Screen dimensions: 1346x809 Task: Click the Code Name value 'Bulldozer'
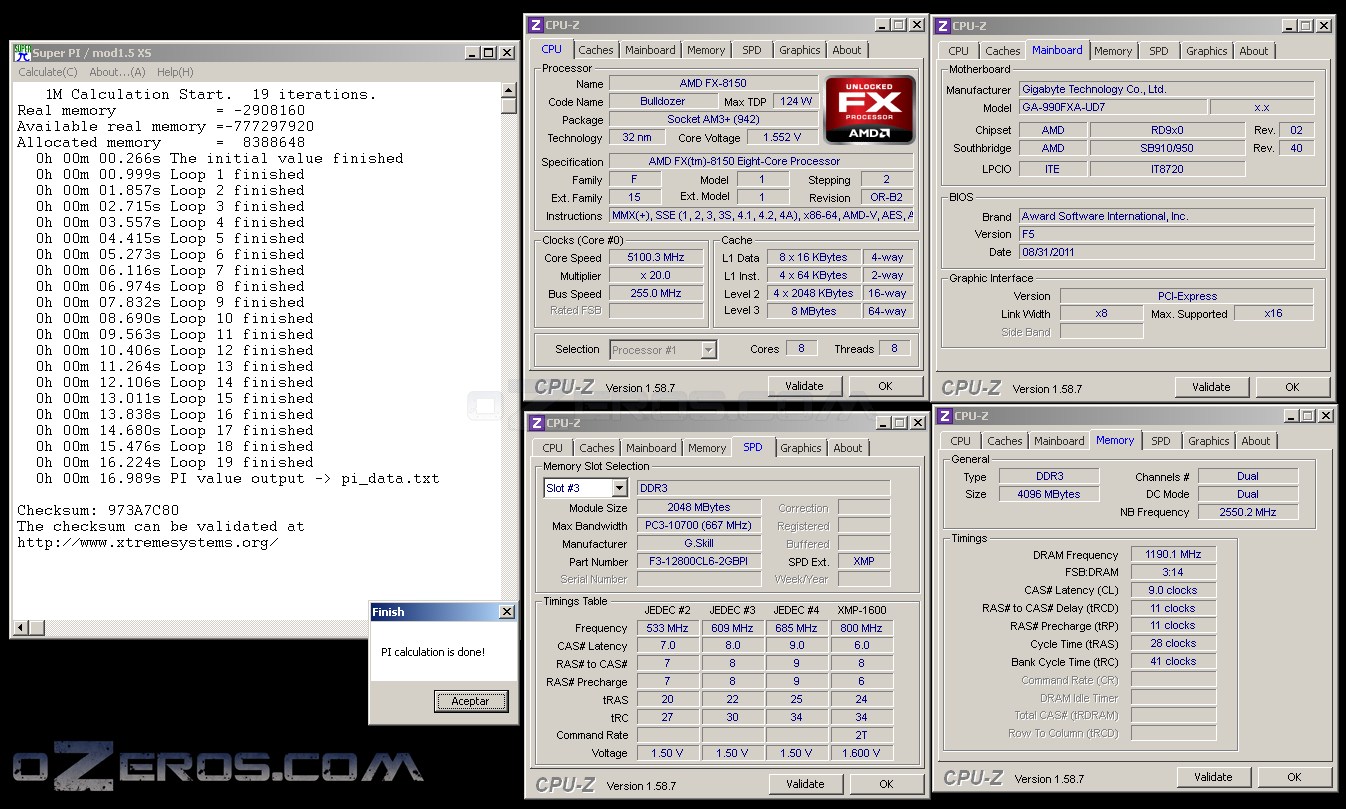tap(663, 101)
